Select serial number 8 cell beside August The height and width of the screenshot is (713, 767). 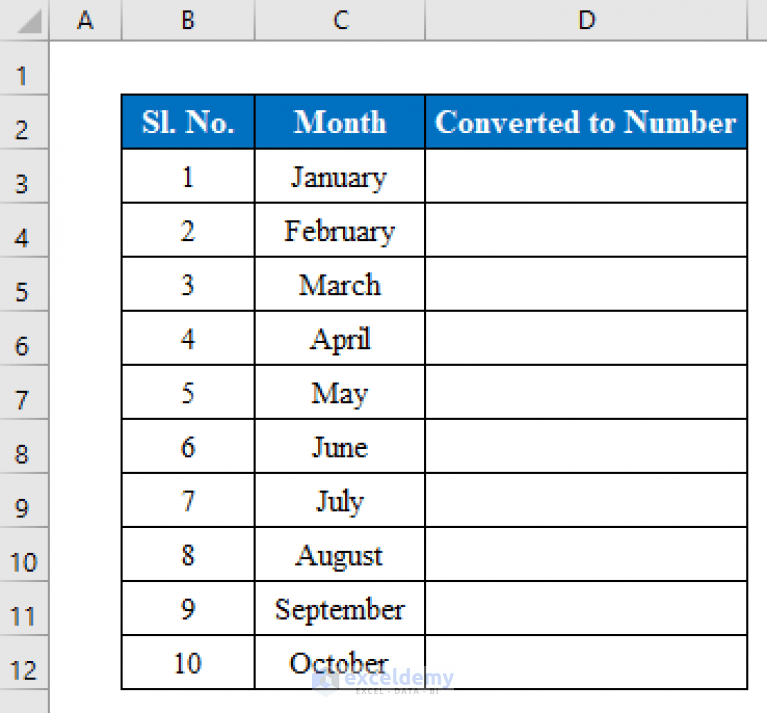point(188,554)
